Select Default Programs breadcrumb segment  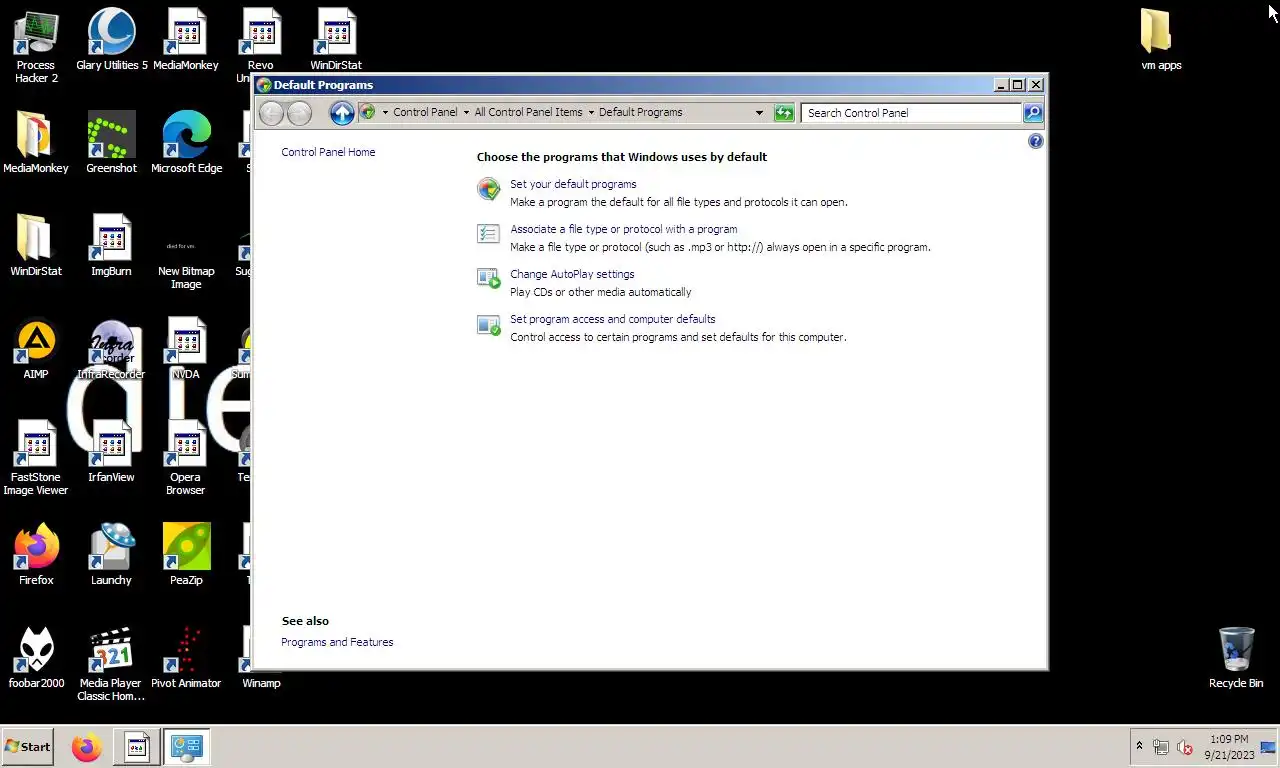coord(640,112)
